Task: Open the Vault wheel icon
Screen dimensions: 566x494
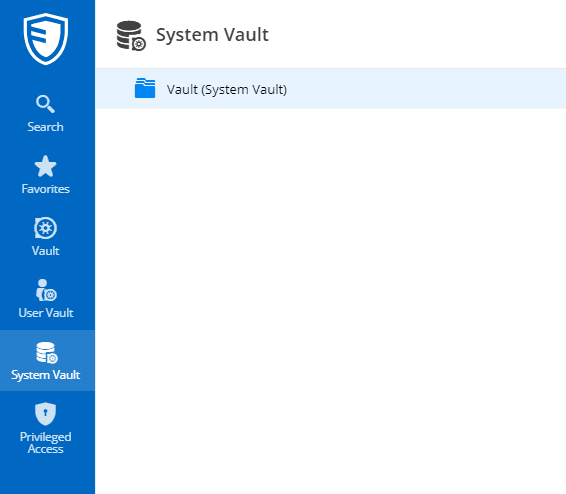Action: tap(45, 228)
